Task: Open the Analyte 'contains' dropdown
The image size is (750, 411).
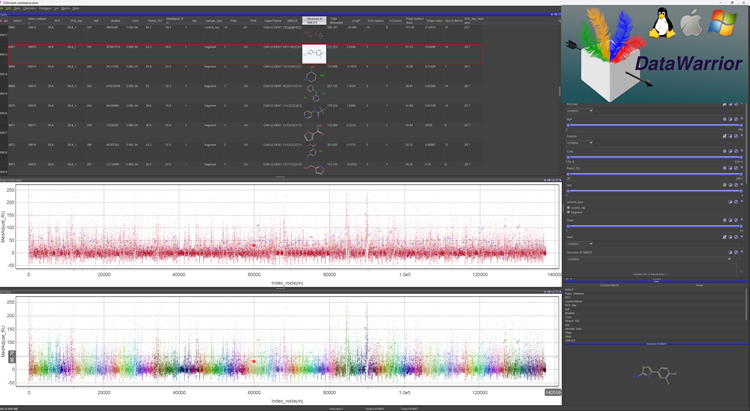Action: pos(580,143)
